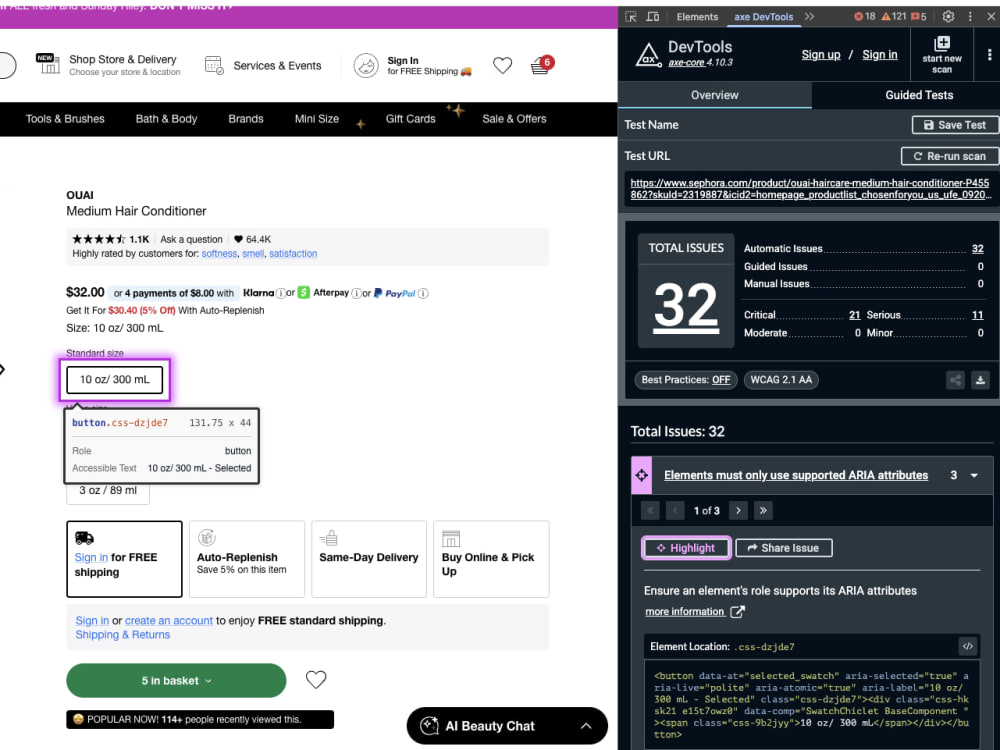Open axe DevTools vertical dots menu
Viewport: 1000px width, 750px height.
989,55
